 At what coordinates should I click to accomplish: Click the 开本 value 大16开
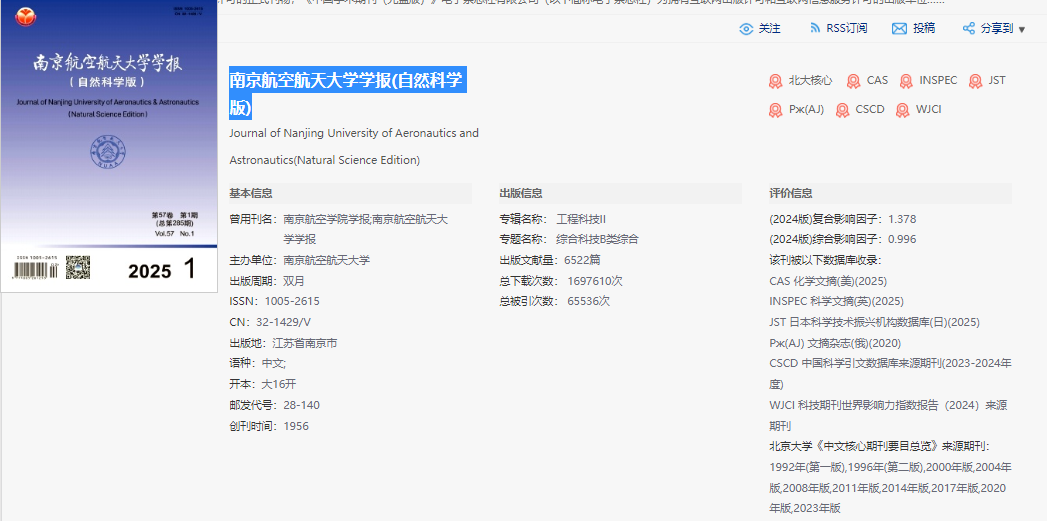pyautogui.click(x=278, y=384)
